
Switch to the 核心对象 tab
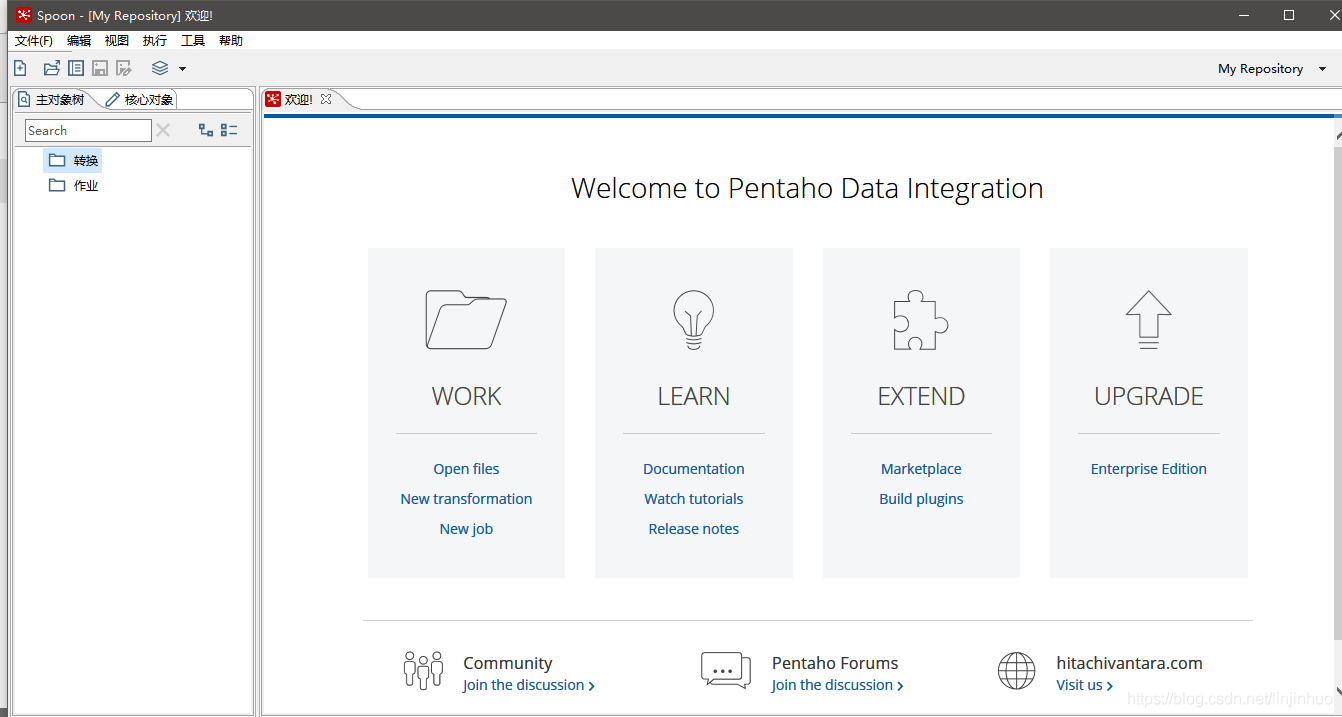tap(140, 100)
